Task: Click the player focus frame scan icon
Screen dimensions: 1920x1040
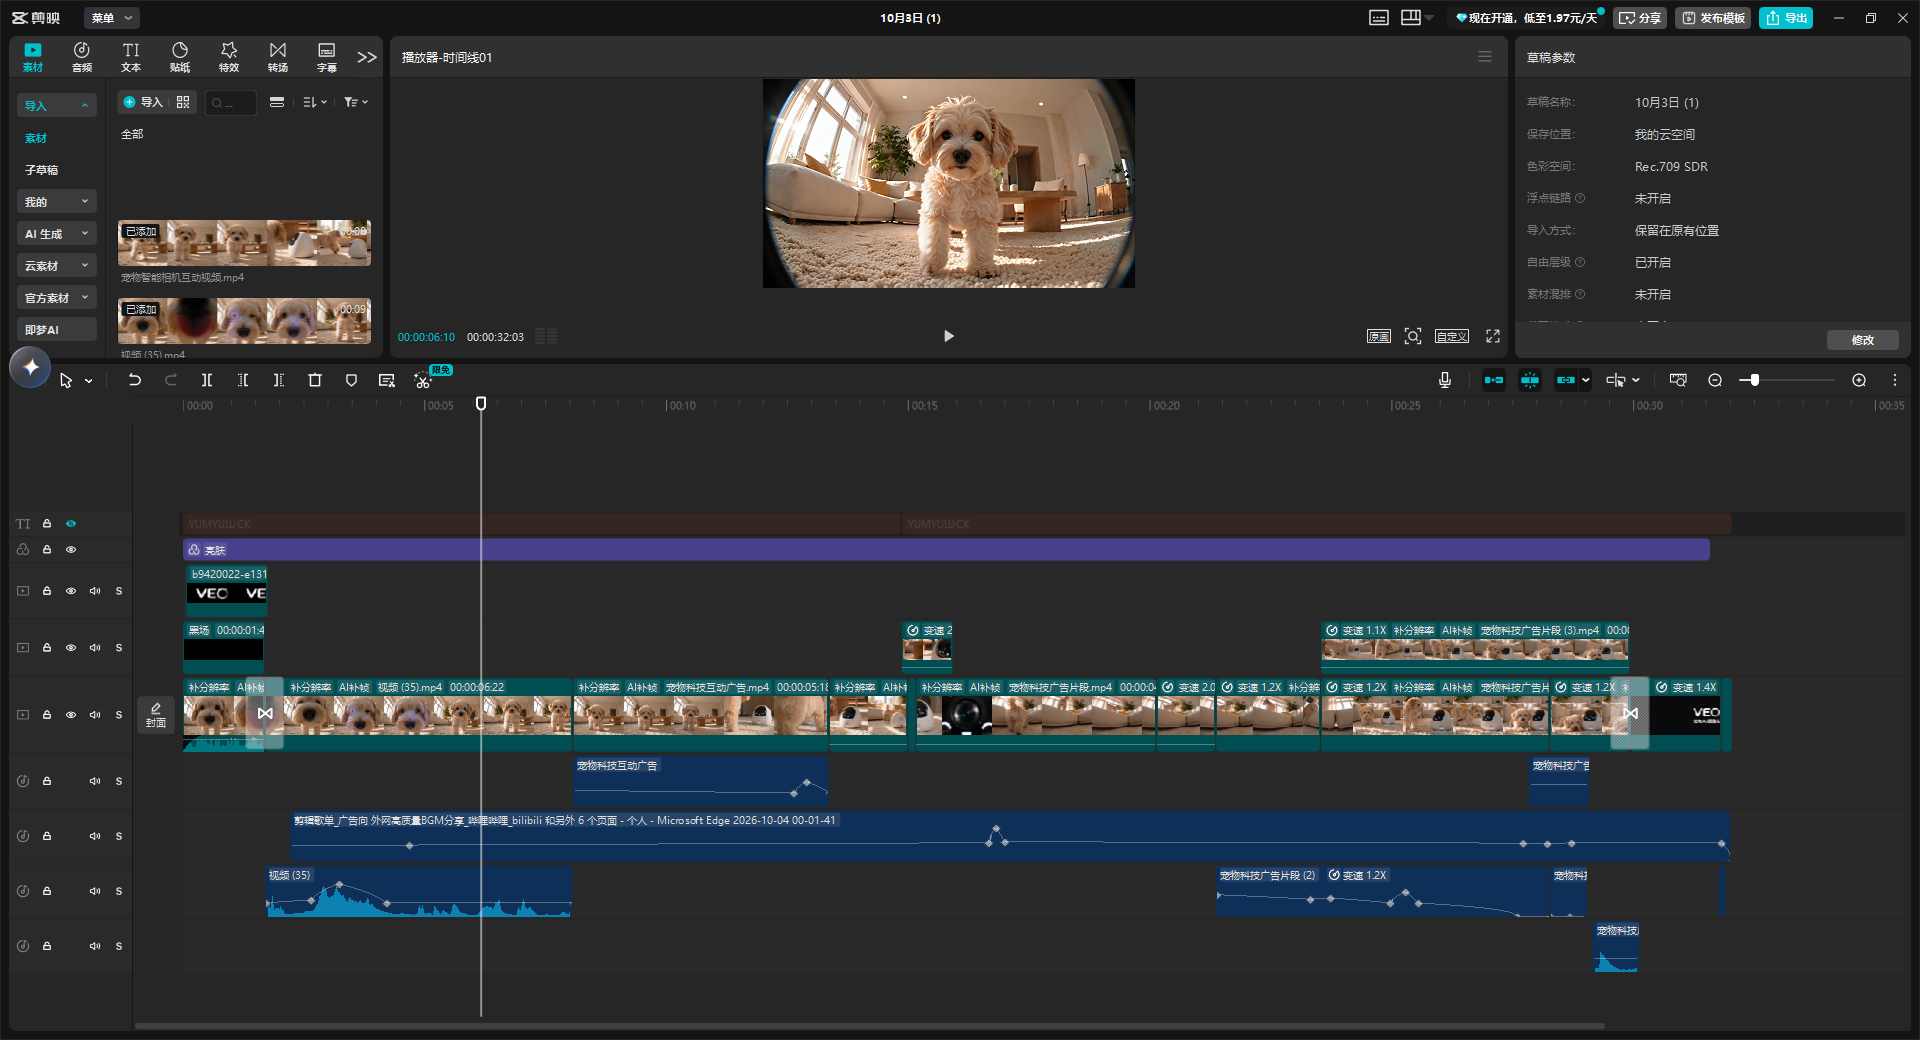Action: [x=1413, y=336]
